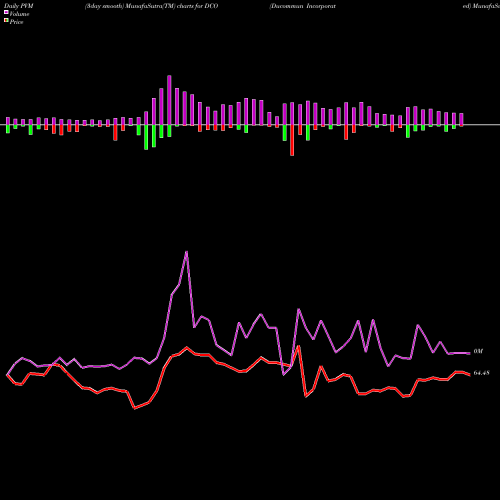
Task: Click the longest red downward price bar
Action: [292, 140]
